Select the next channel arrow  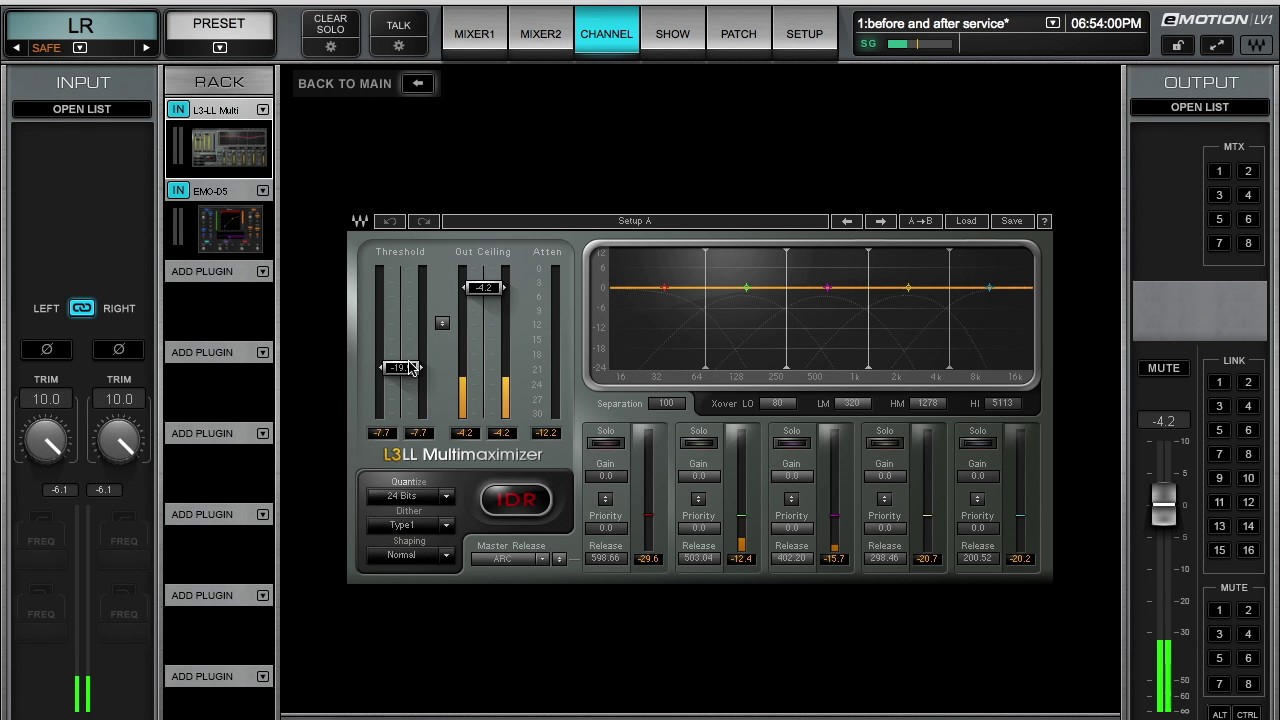coord(146,48)
